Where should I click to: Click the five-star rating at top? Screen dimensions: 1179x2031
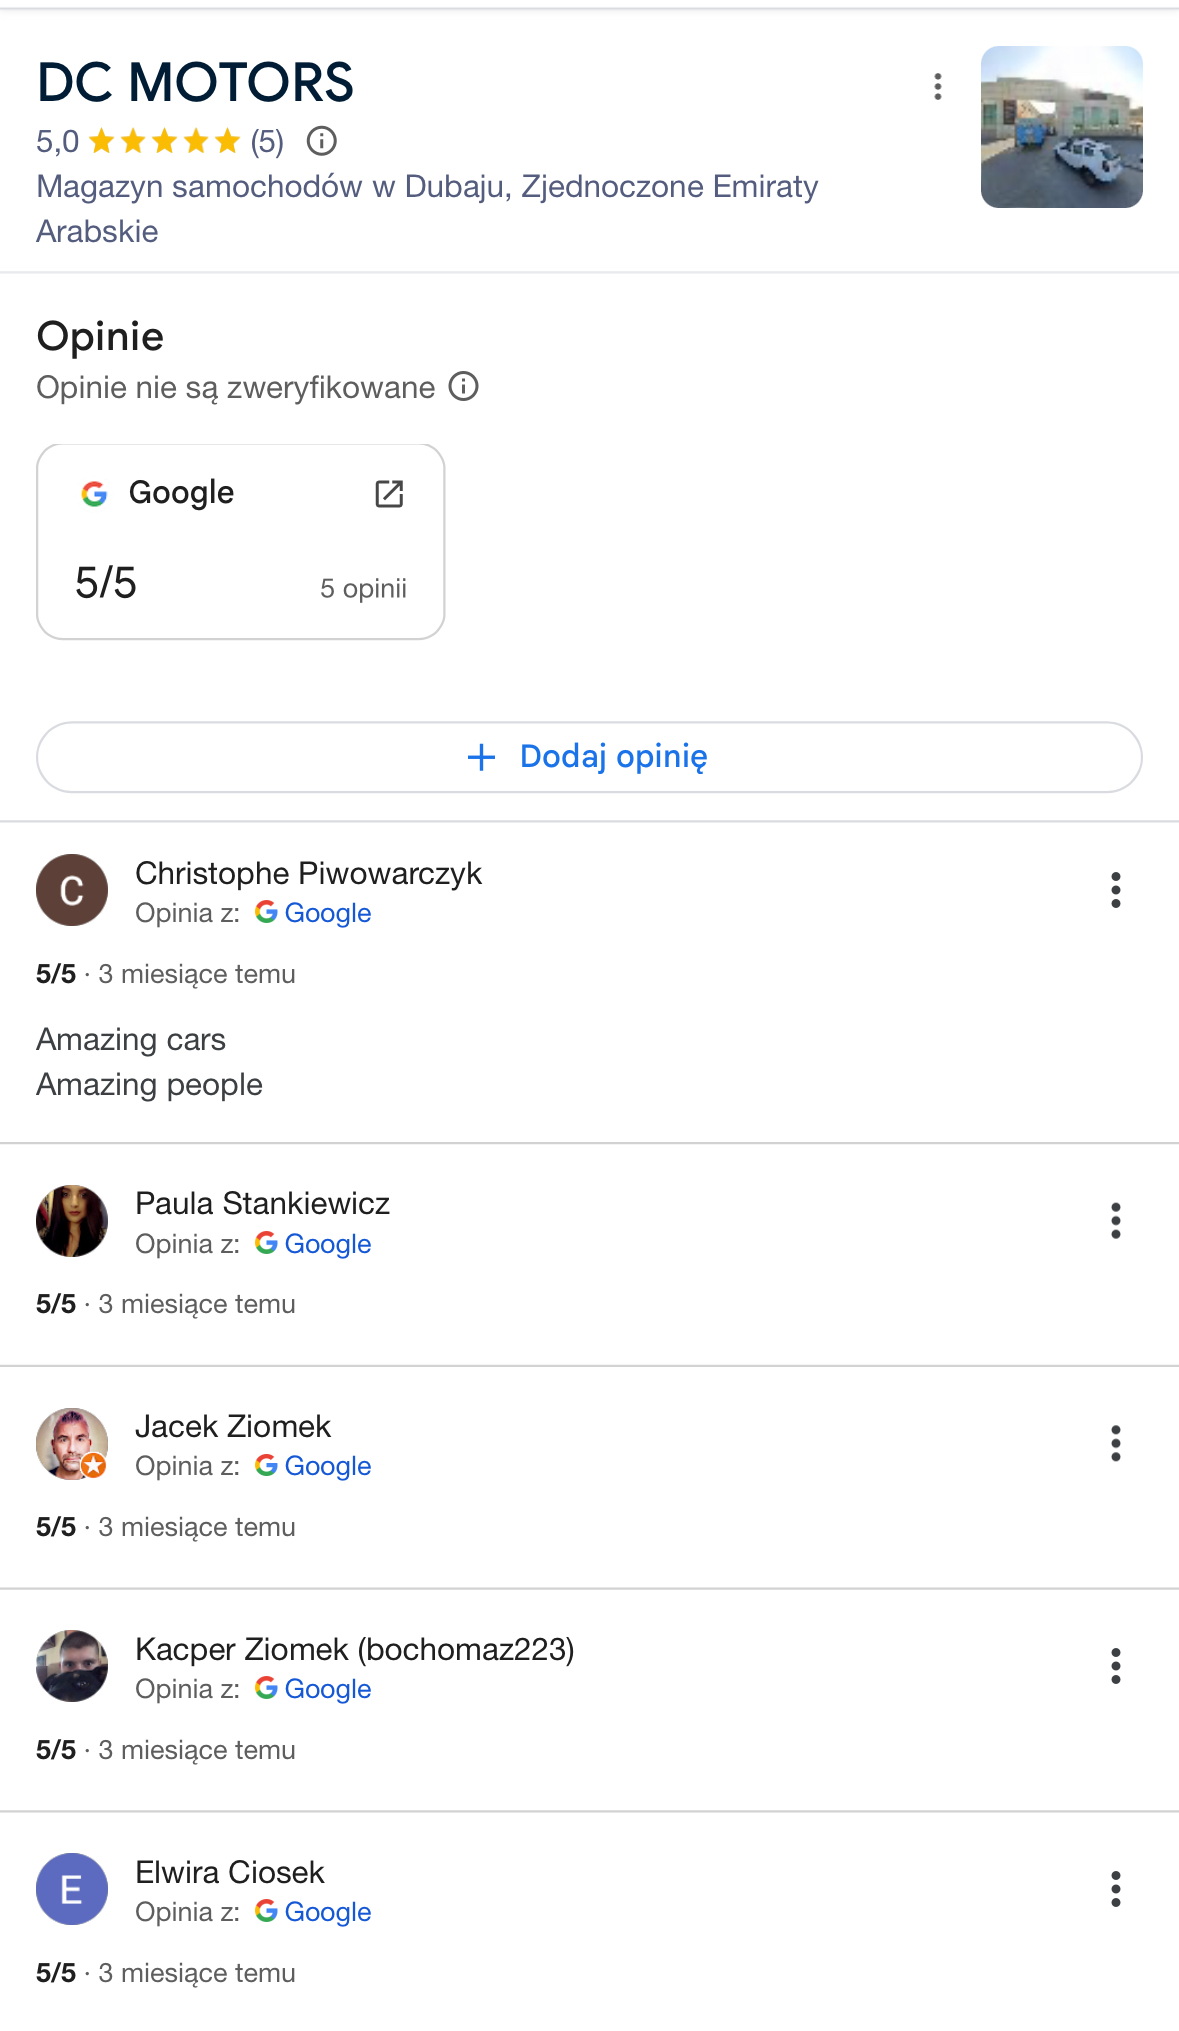[164, 142]
